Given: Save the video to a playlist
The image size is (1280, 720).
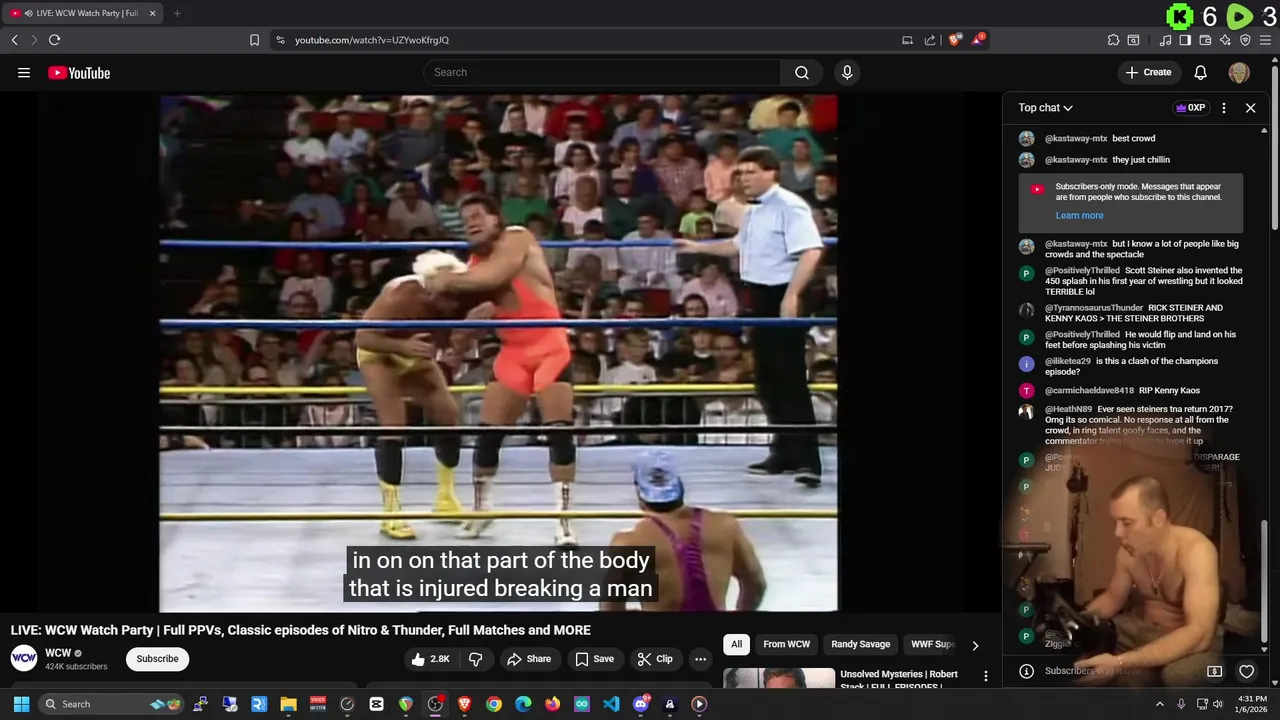Looking at the screenshot, I should pos(594,659).
